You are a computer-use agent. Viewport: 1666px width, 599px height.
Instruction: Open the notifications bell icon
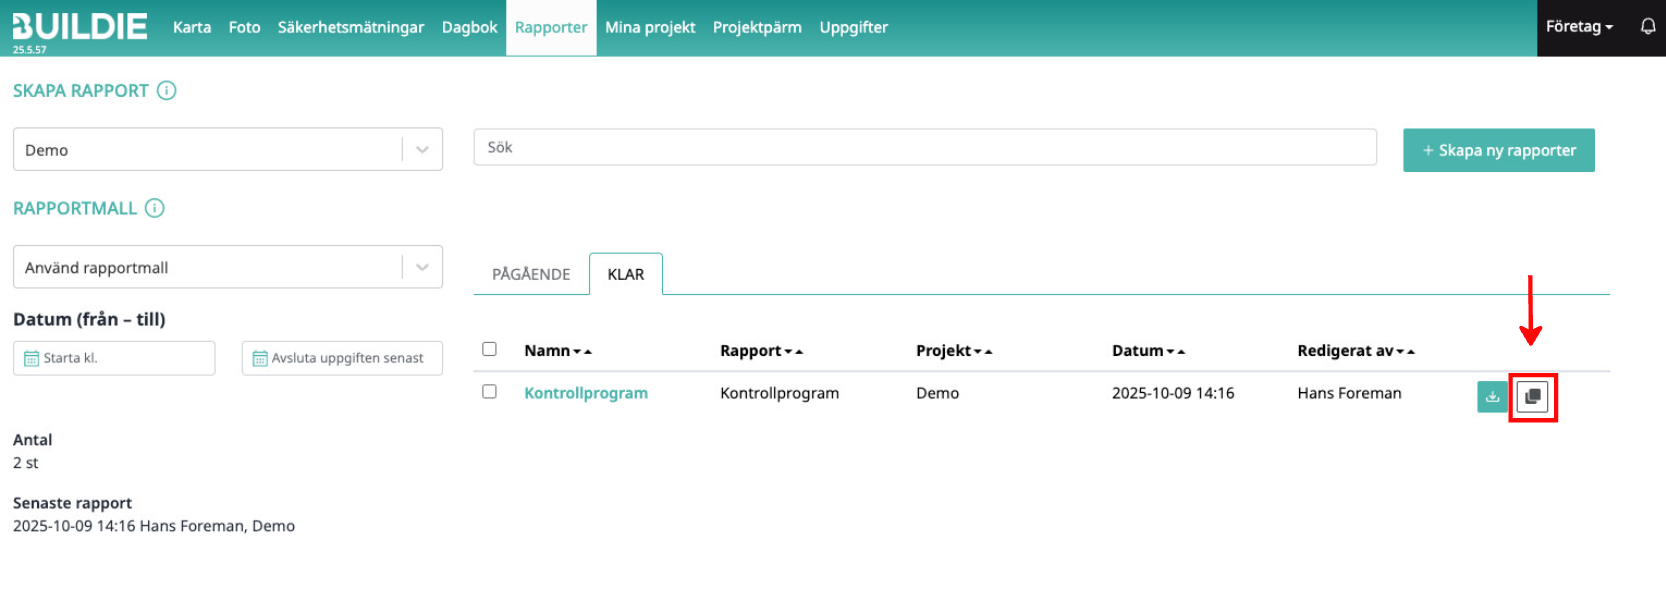(1648, 27)
